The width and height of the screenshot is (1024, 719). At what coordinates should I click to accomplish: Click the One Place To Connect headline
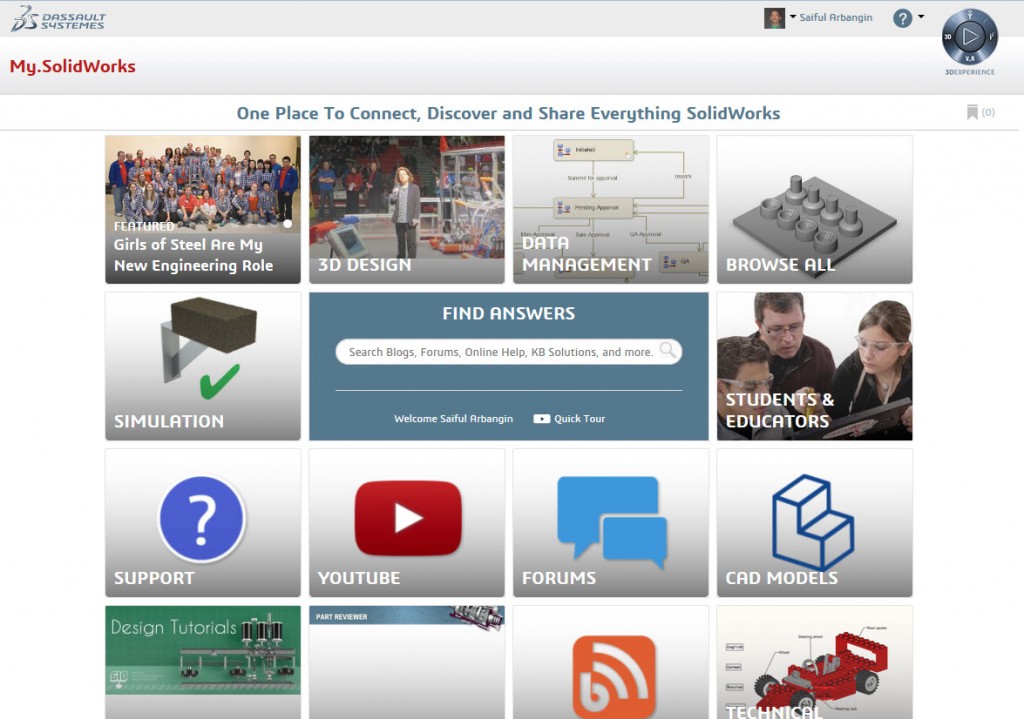508,114
